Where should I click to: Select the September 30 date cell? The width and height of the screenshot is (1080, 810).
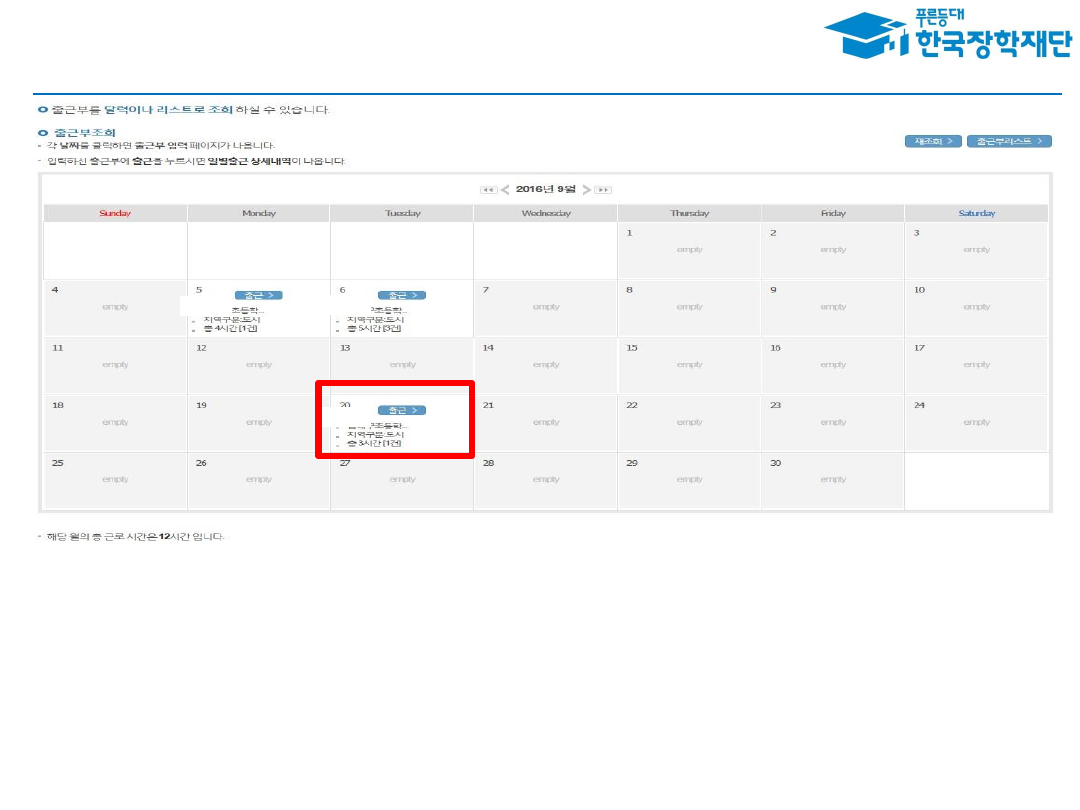(832, 480)
